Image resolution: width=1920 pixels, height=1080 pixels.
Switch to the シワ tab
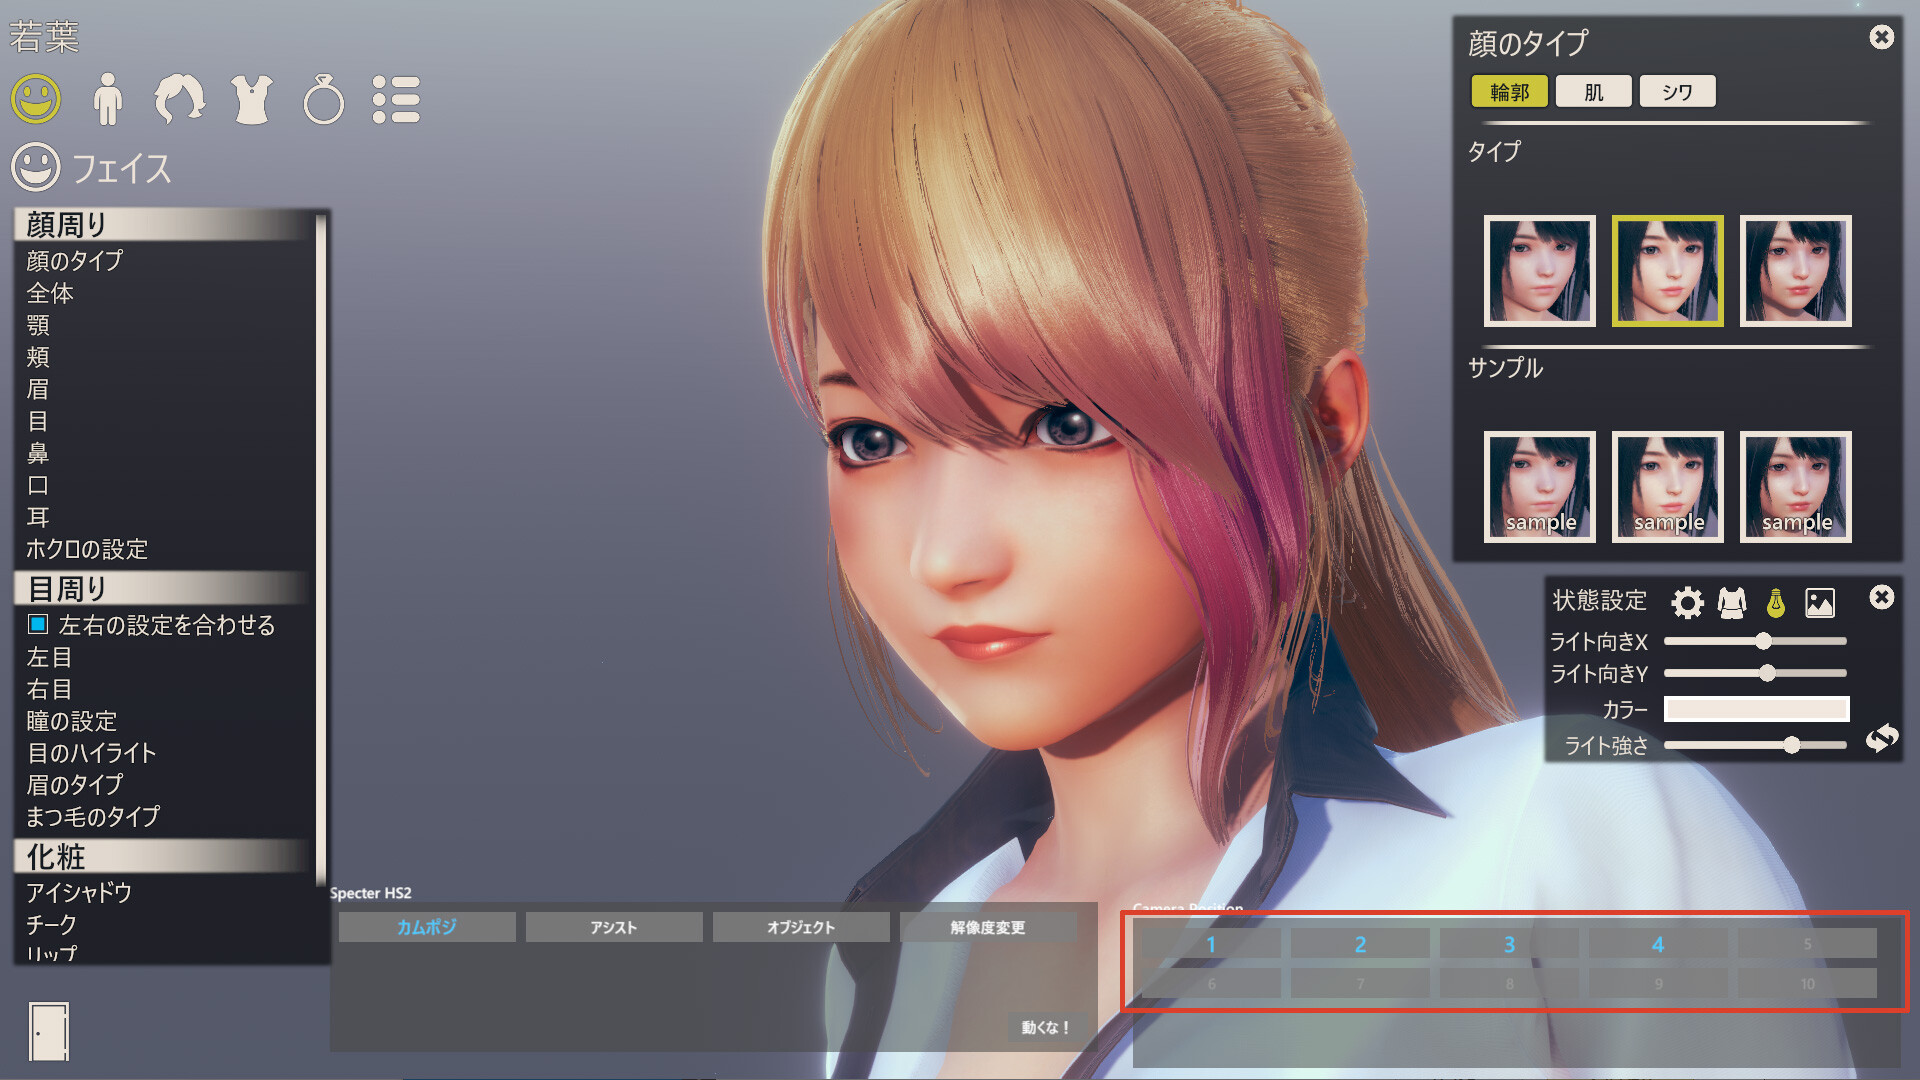(x=1677, y=92)
